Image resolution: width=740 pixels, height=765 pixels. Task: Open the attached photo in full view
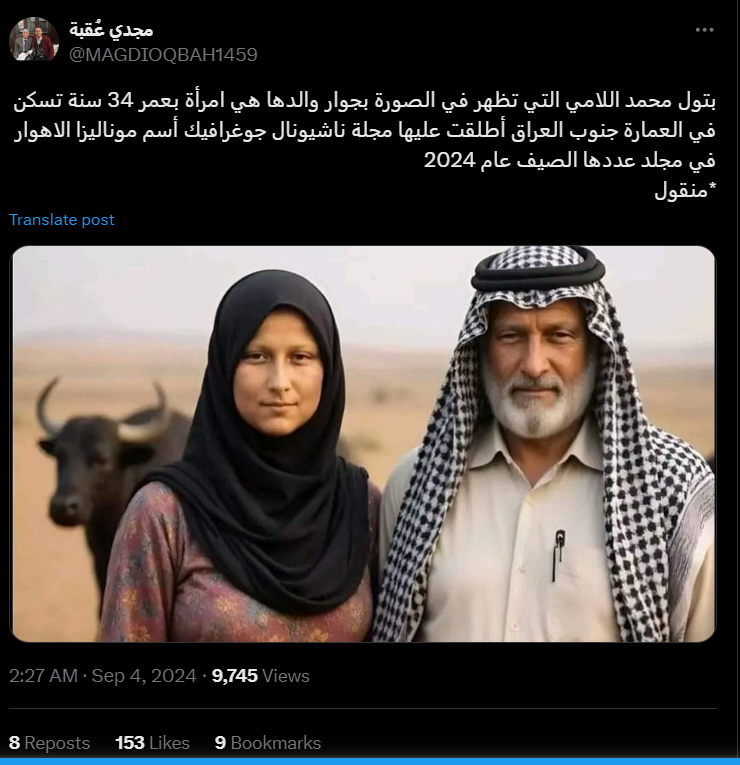pyautogui.click(x=363, y=443)
